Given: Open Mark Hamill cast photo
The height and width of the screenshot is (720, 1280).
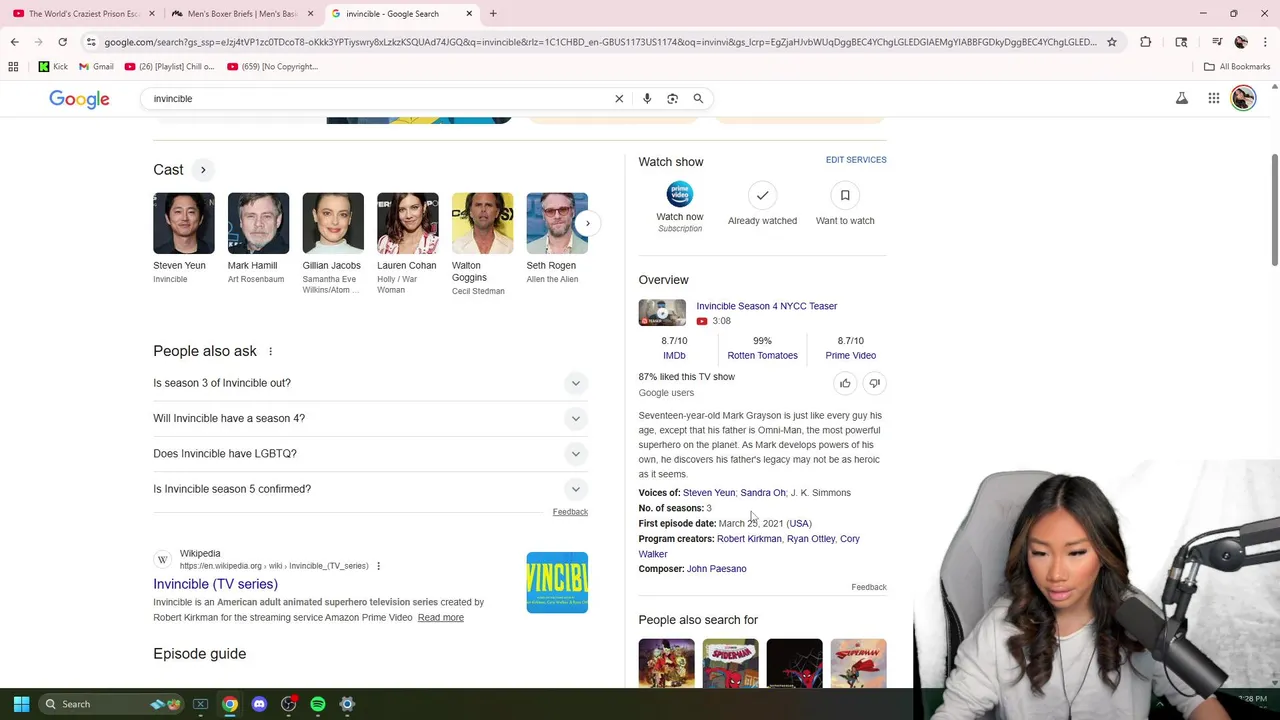Looking at the screenshot, I should click(258, 223).
